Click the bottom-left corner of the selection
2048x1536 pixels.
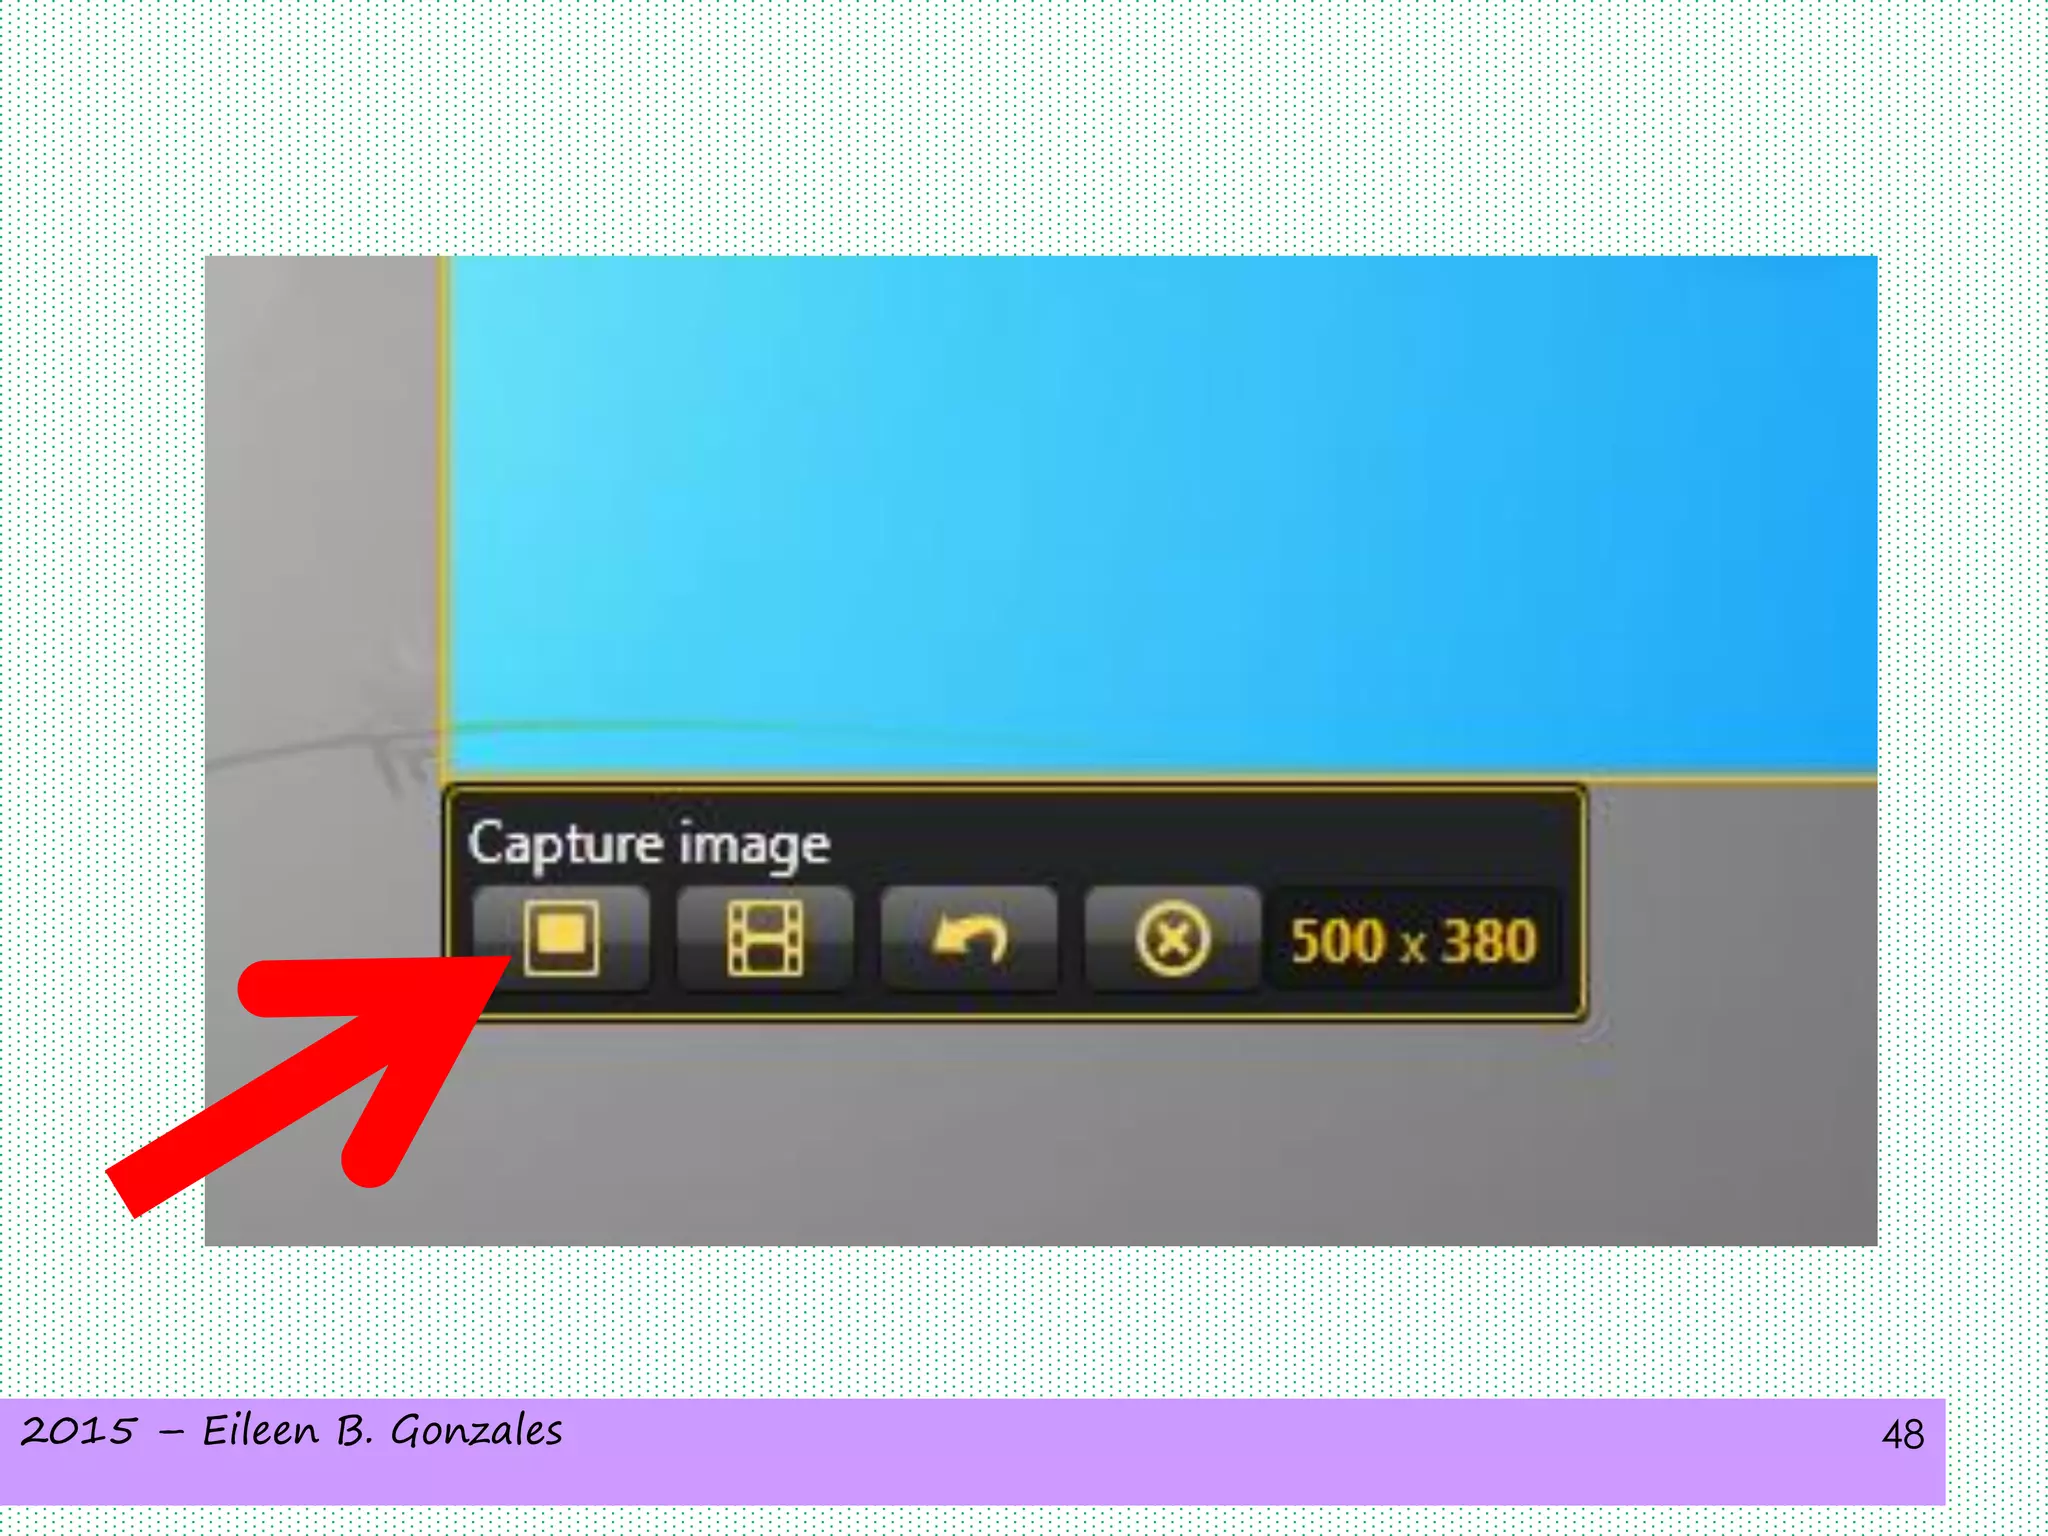point(445,778)
